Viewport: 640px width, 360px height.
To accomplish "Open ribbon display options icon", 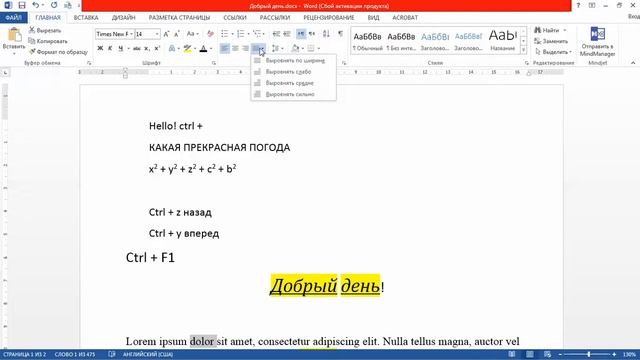I will 592,5.
